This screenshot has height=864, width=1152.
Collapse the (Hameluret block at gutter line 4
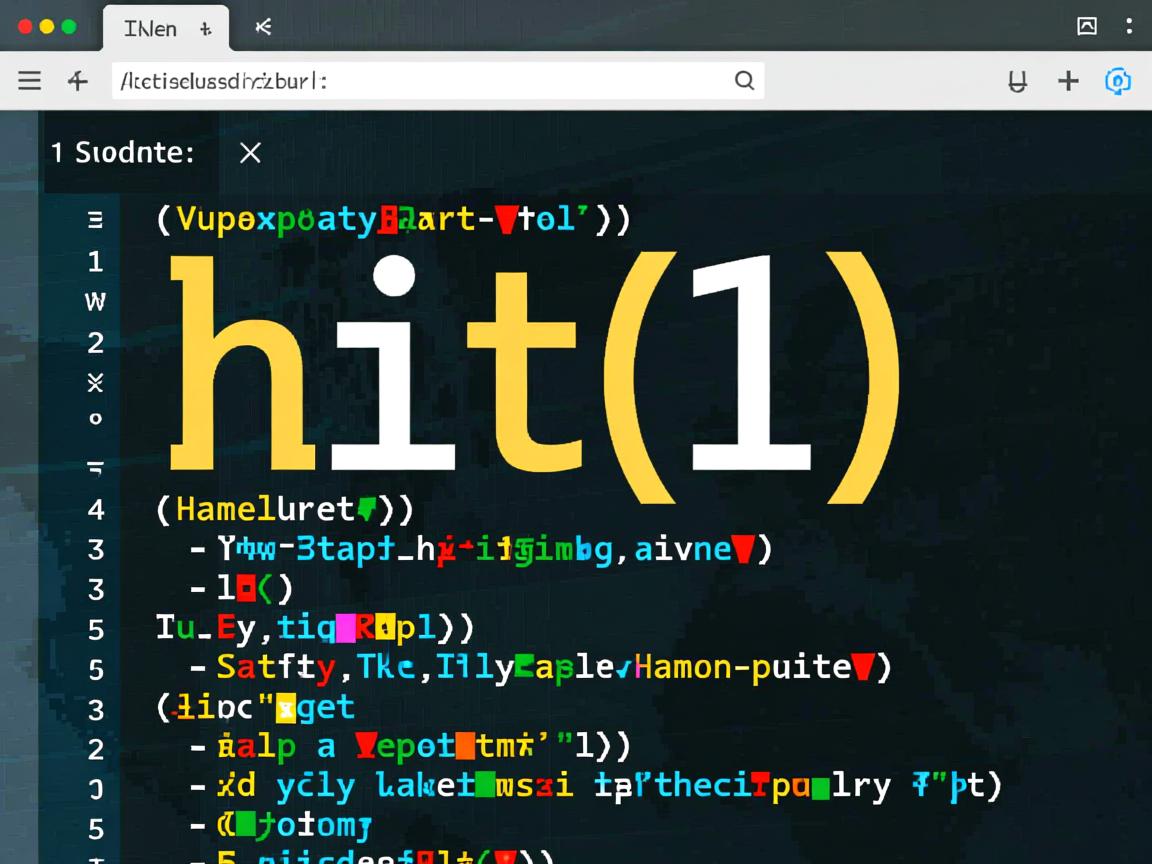tap(96, 509)
